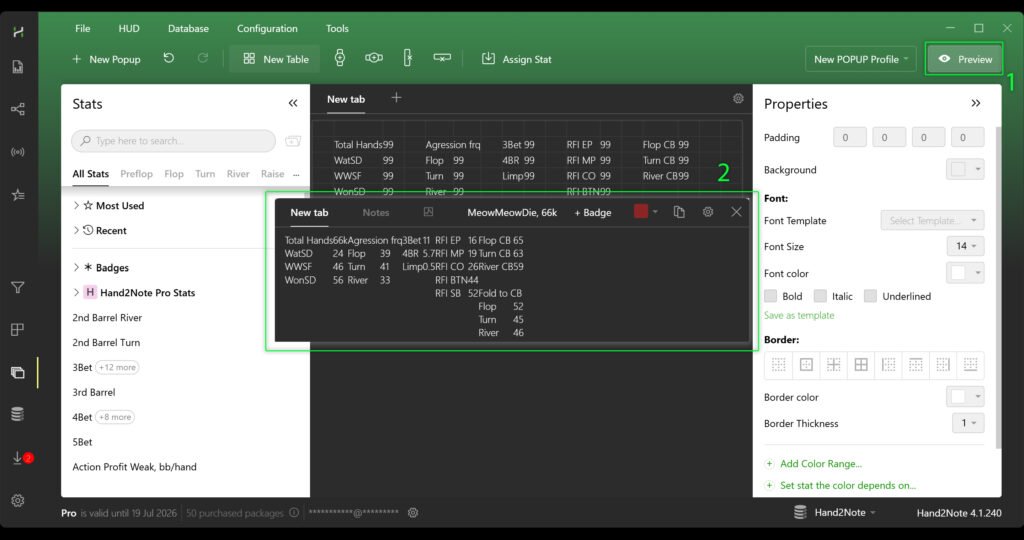Open popup gear settings icon
1024x540 pixels.
pos(708,212)
